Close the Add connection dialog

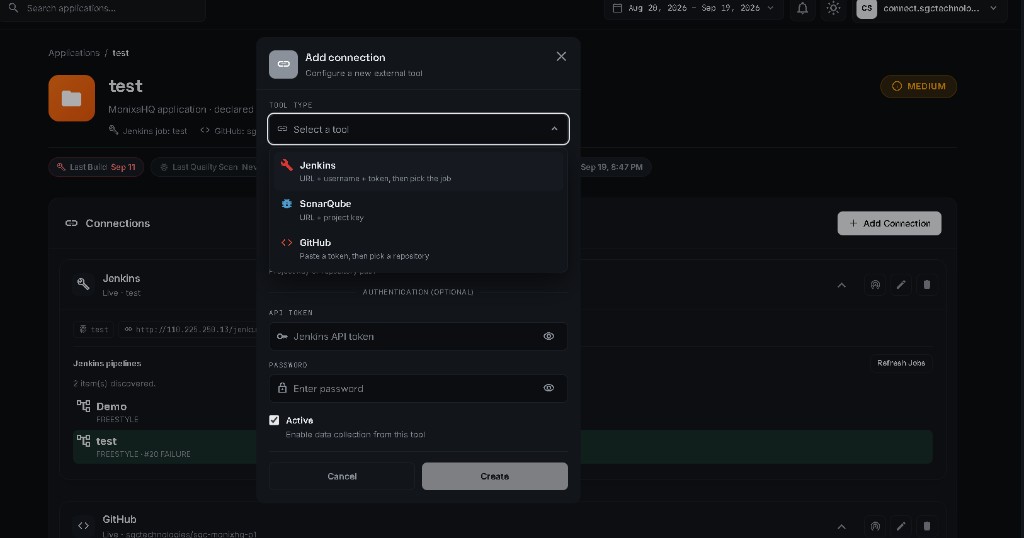[561, 57]
